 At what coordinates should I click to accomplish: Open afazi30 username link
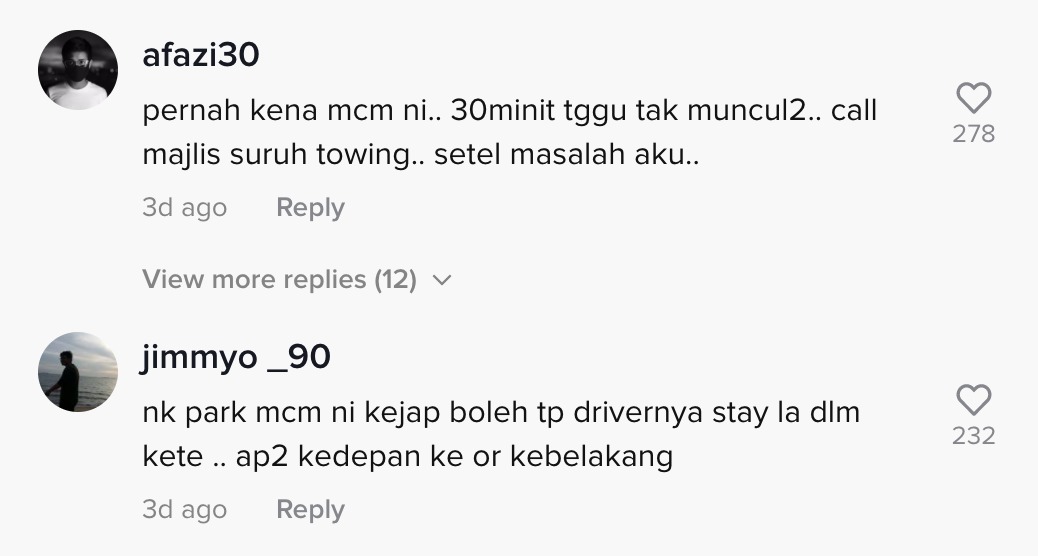tap(201, 55)
